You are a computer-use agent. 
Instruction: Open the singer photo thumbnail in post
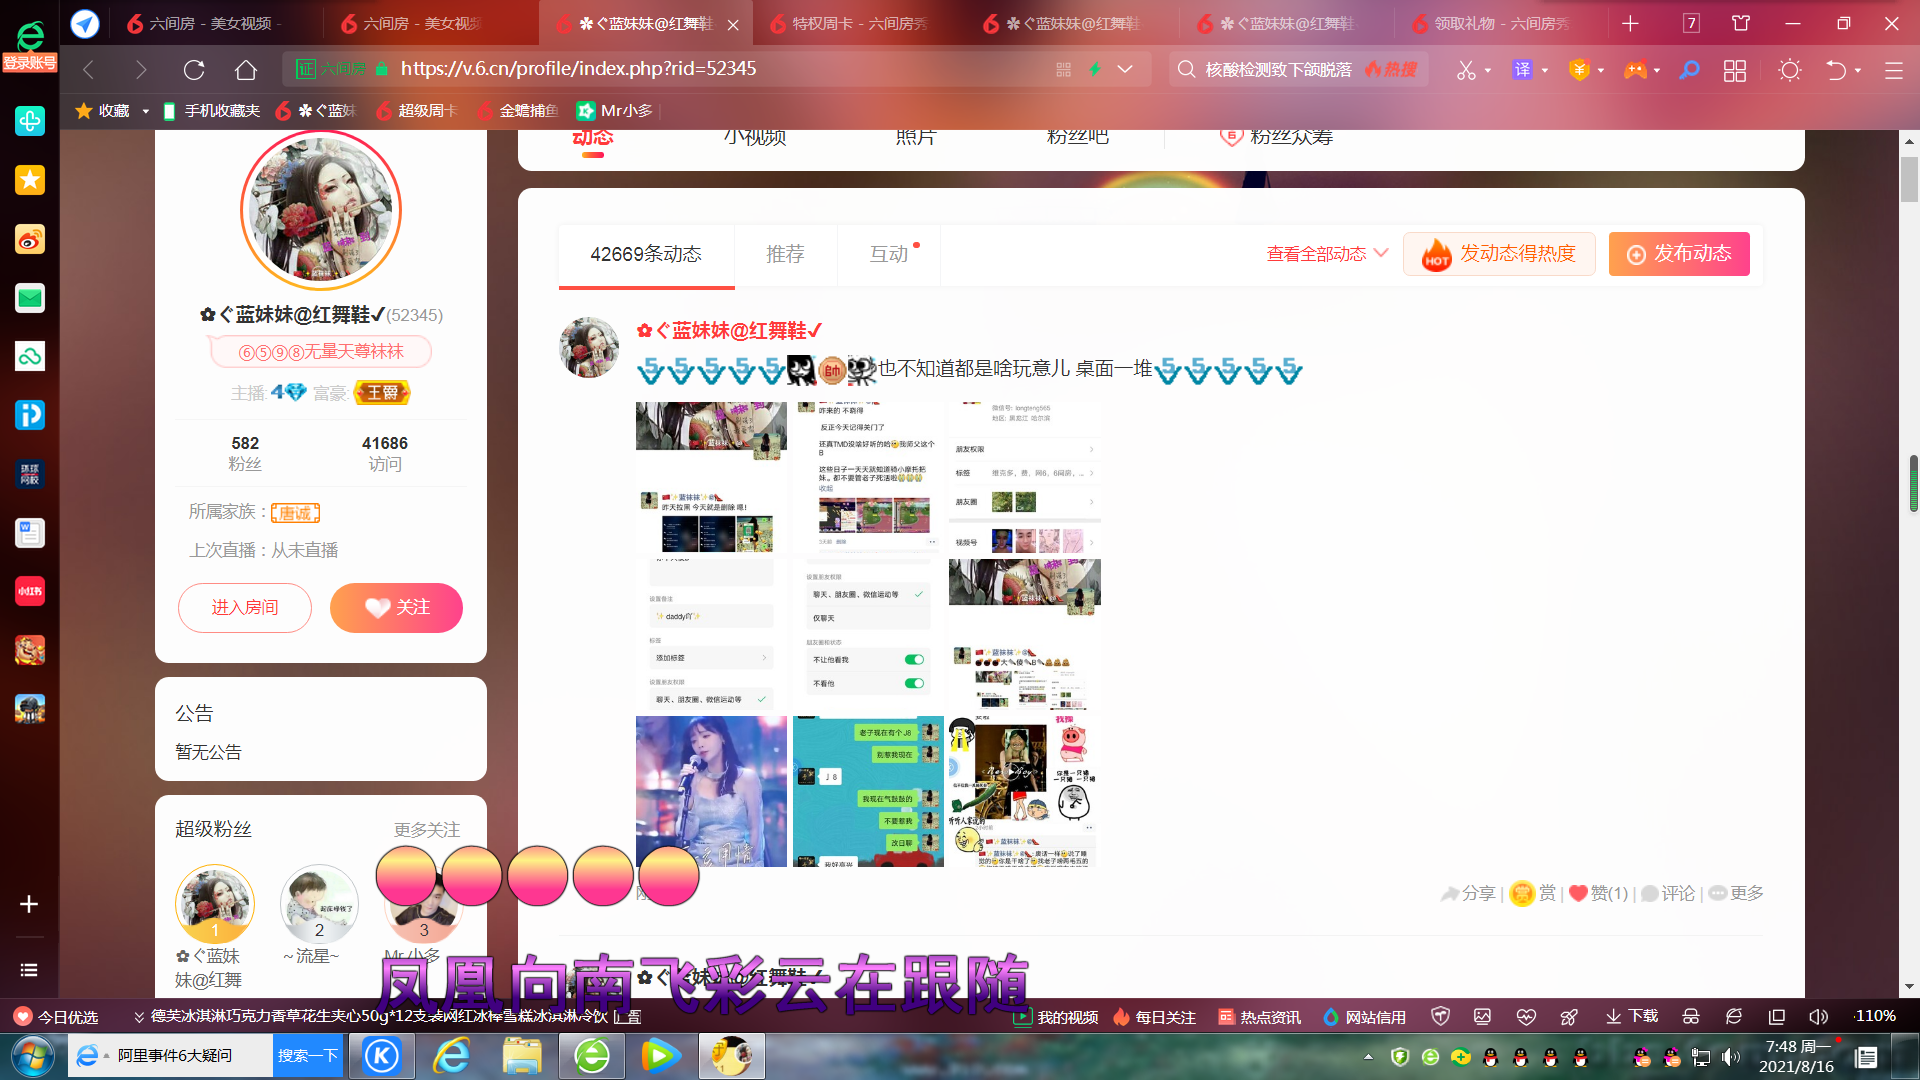coord(711,791)
